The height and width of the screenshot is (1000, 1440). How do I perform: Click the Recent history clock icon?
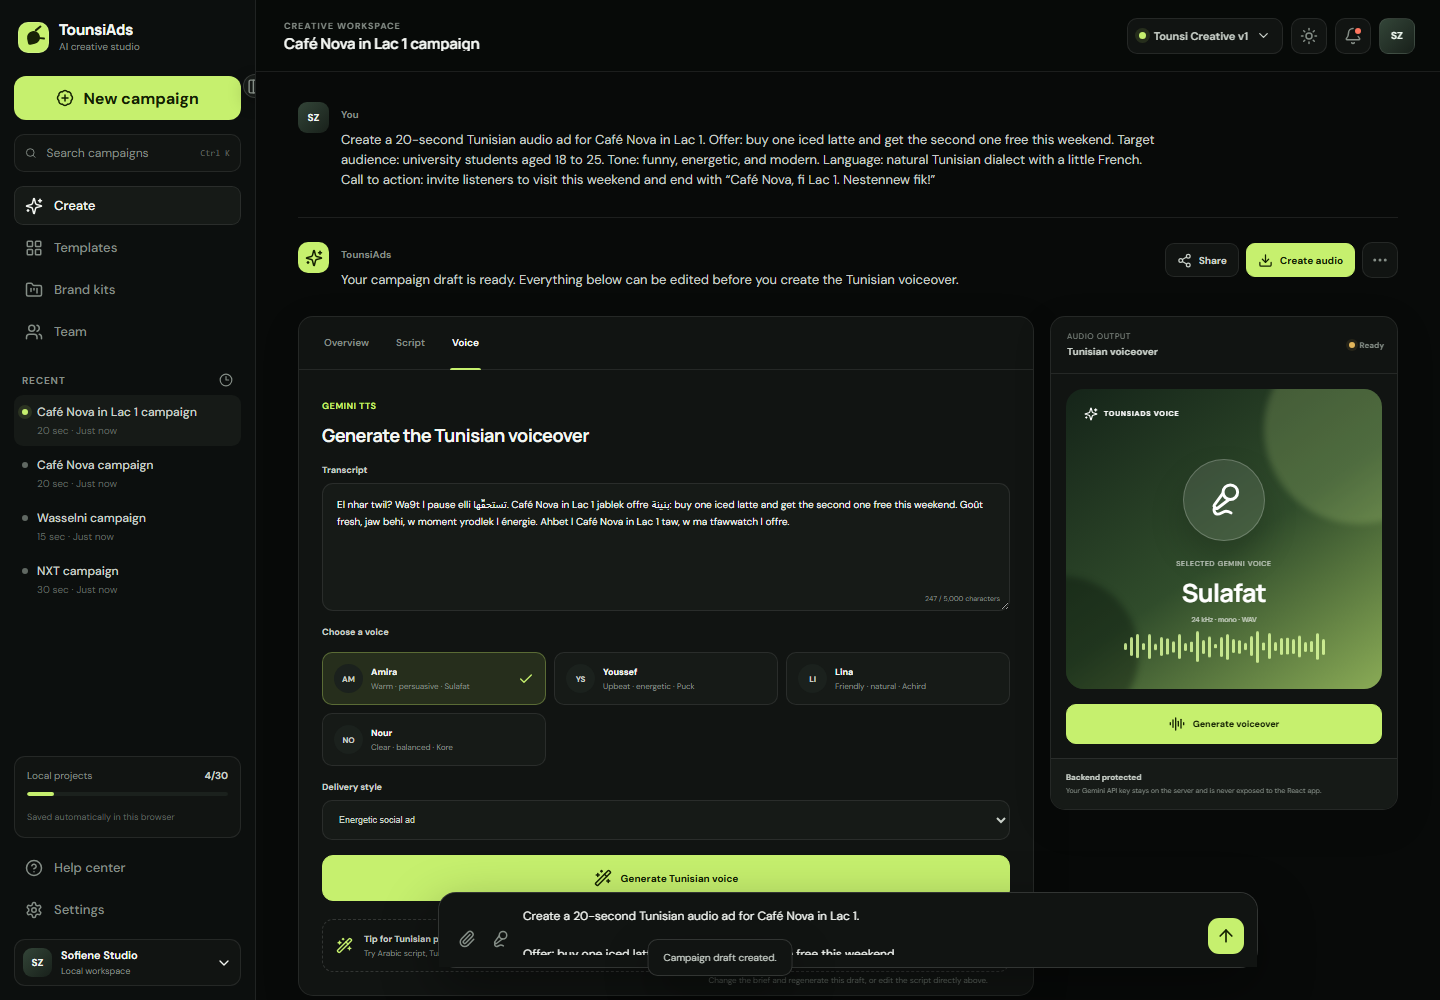tap(226, 380)
